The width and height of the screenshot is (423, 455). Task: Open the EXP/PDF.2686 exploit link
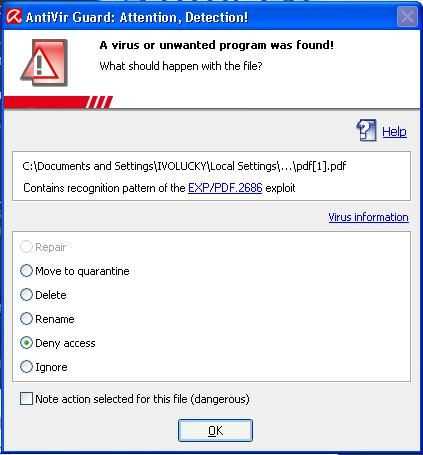click(225, 188)
